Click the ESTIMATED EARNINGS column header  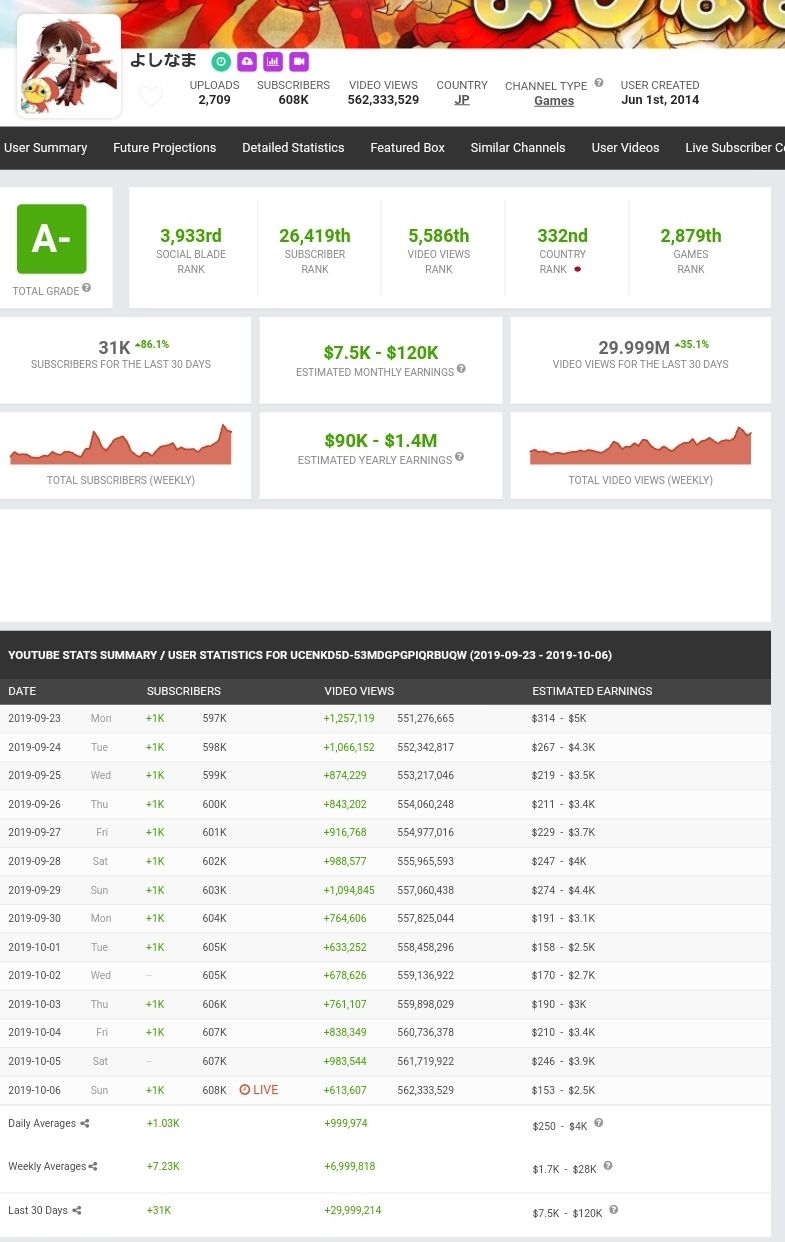[592, 691]
